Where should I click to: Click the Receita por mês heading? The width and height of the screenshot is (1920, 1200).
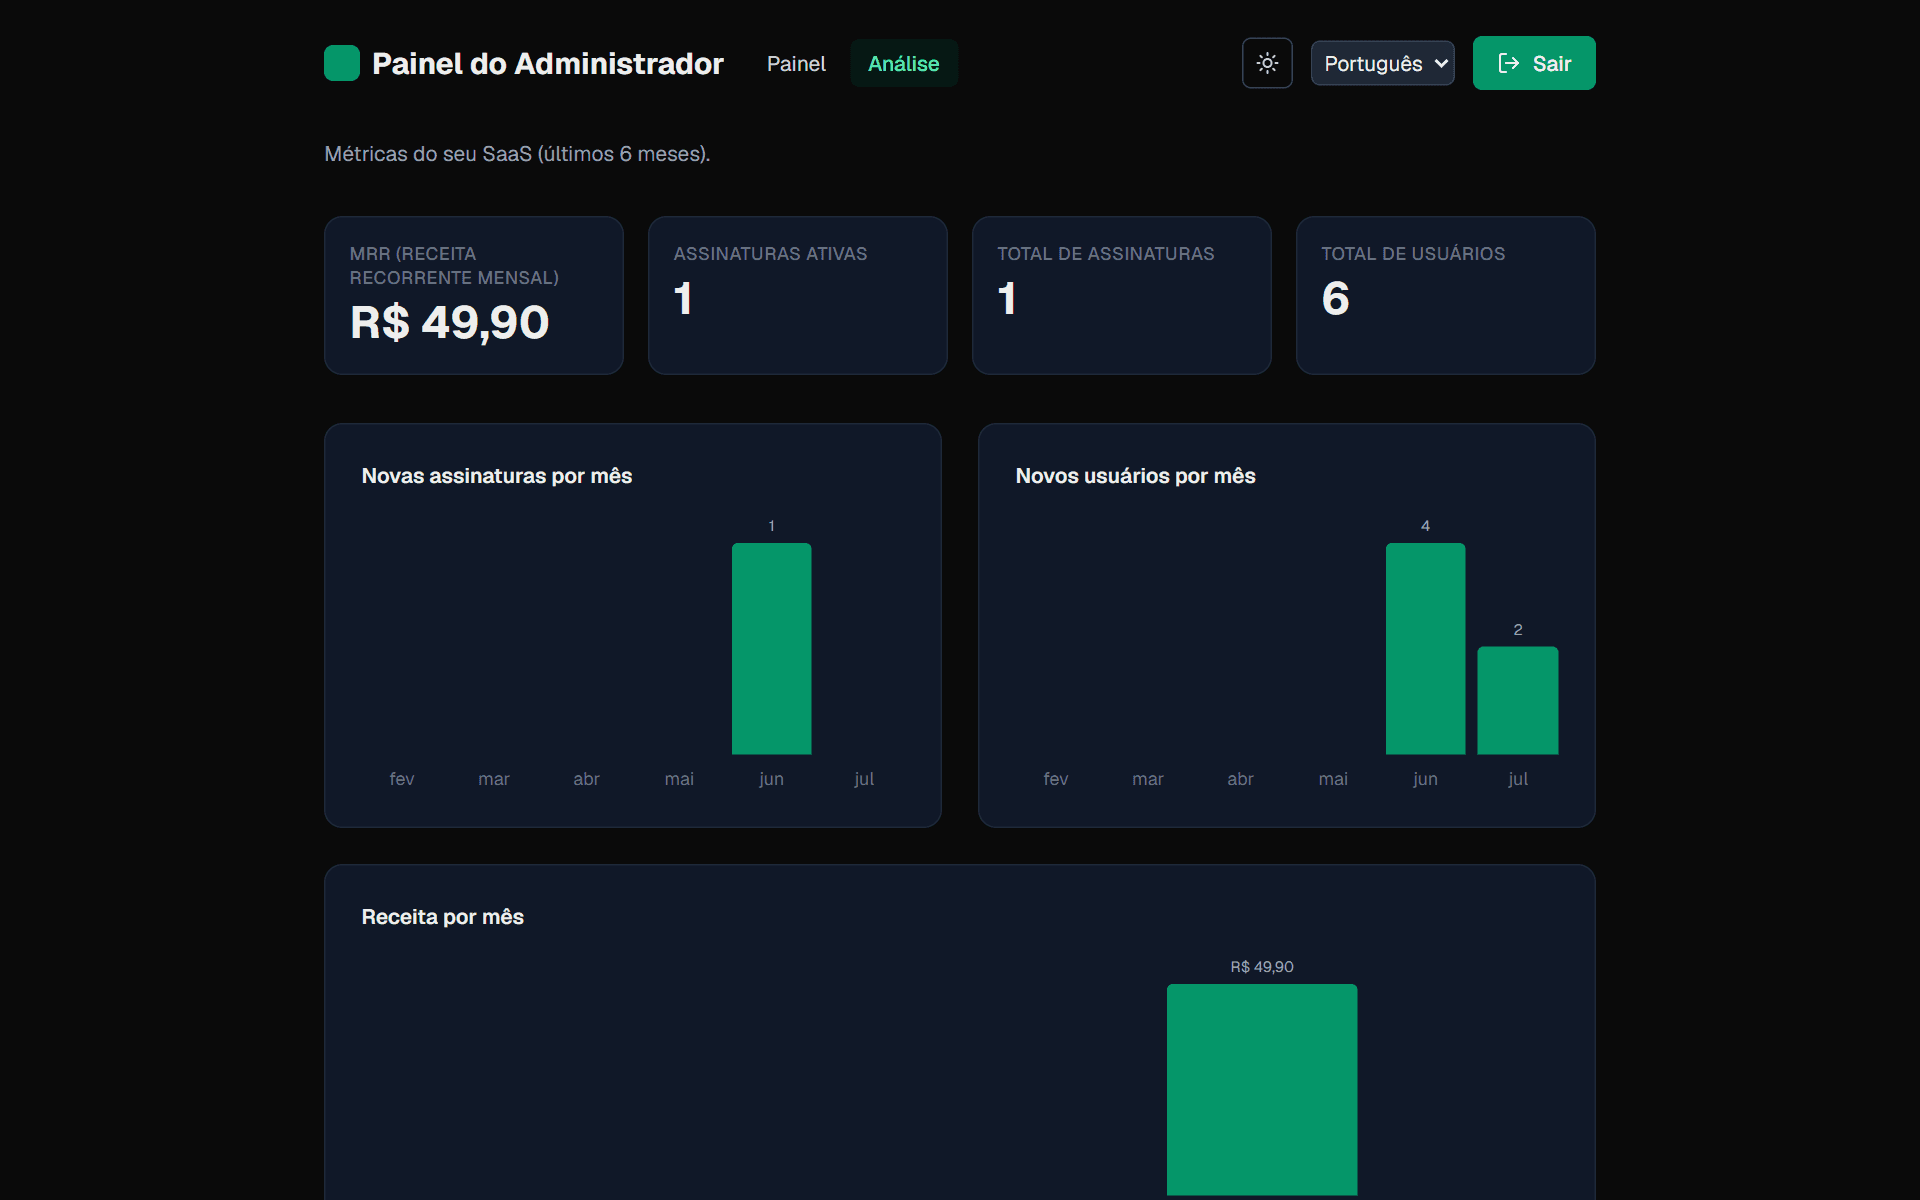[442, 917]
